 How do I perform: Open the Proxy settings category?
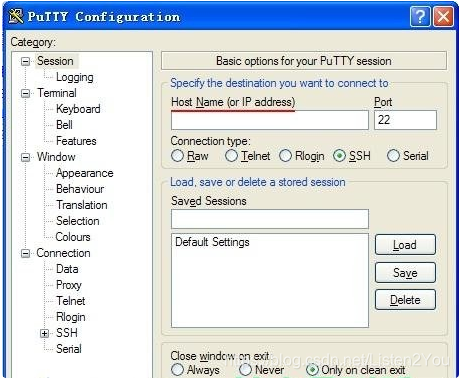pos(69,285)
